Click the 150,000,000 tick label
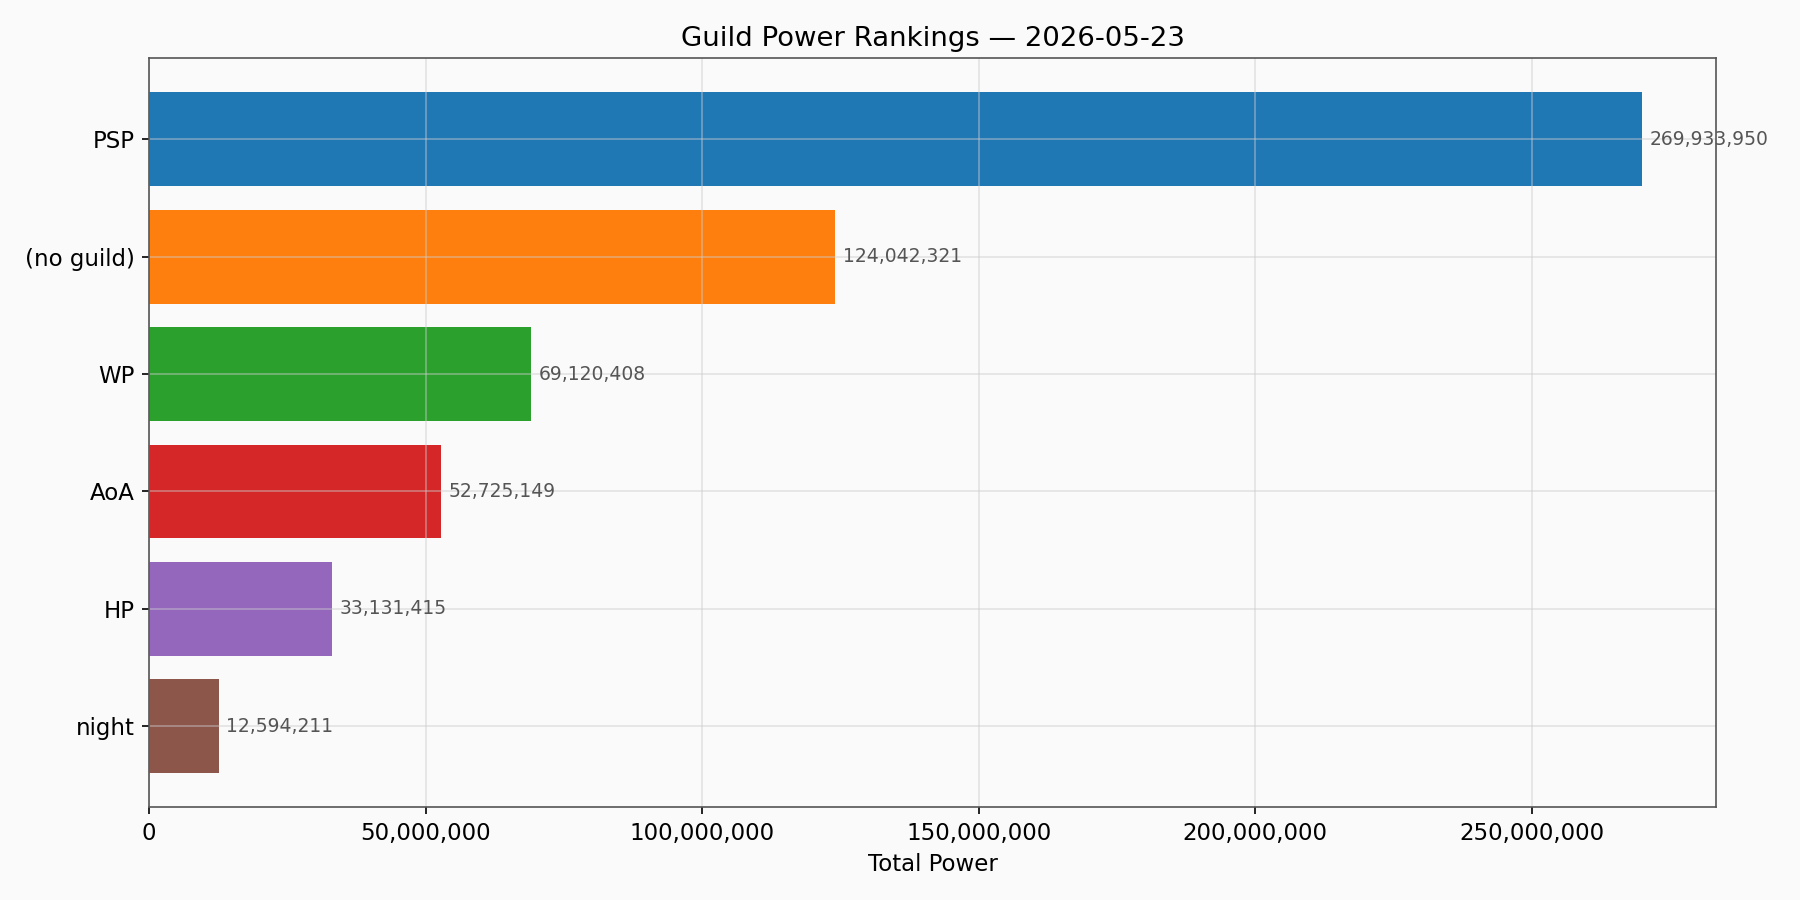 click(x=979, y=832)
